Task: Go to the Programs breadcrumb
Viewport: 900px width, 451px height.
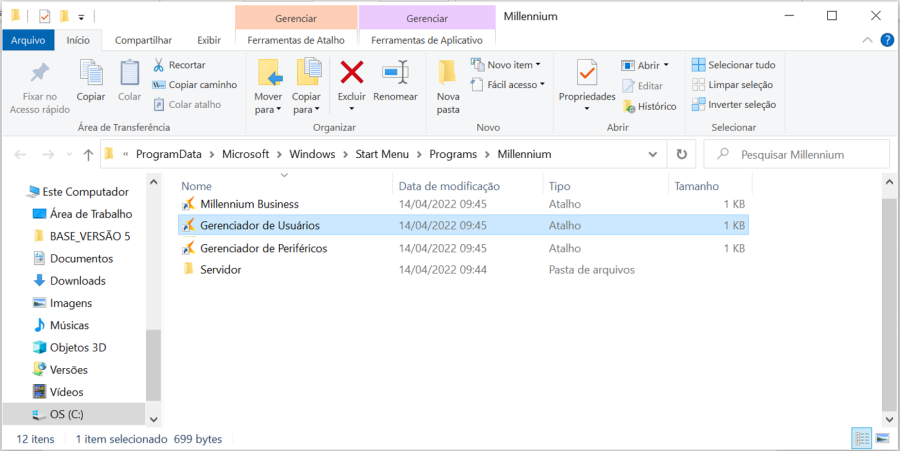Action: click(x=453, y=154)
